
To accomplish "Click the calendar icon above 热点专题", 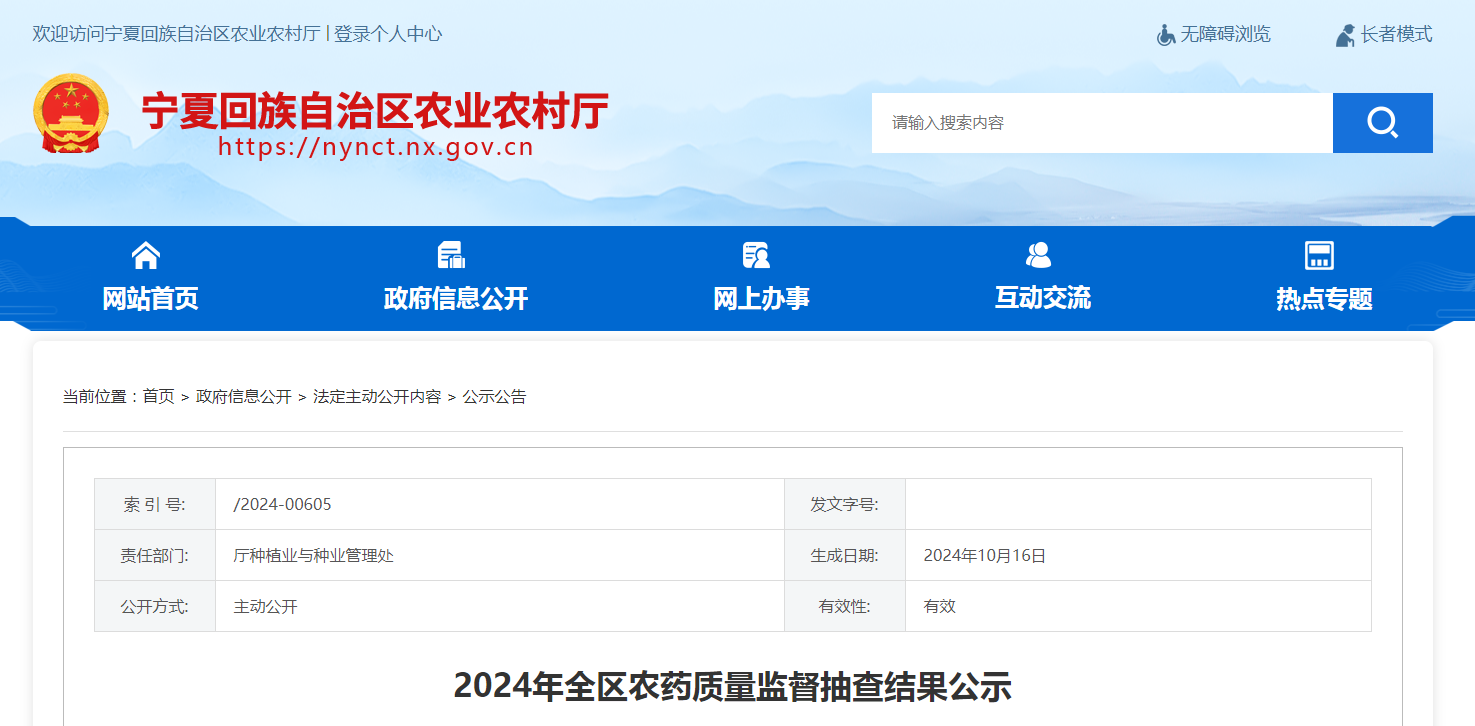I will [x=1320, y=256].
